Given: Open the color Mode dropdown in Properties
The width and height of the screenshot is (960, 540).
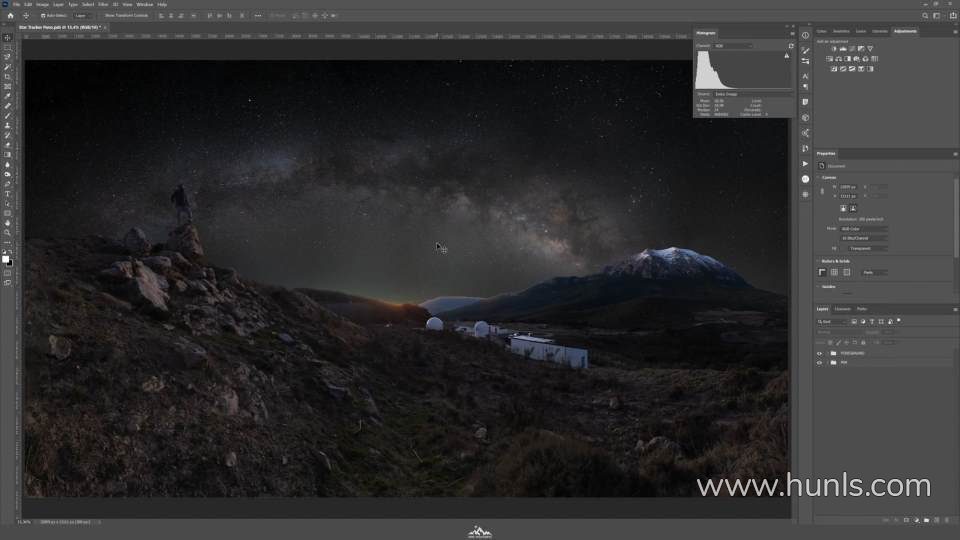Looking at the screenshot, I should pos(864,229).
